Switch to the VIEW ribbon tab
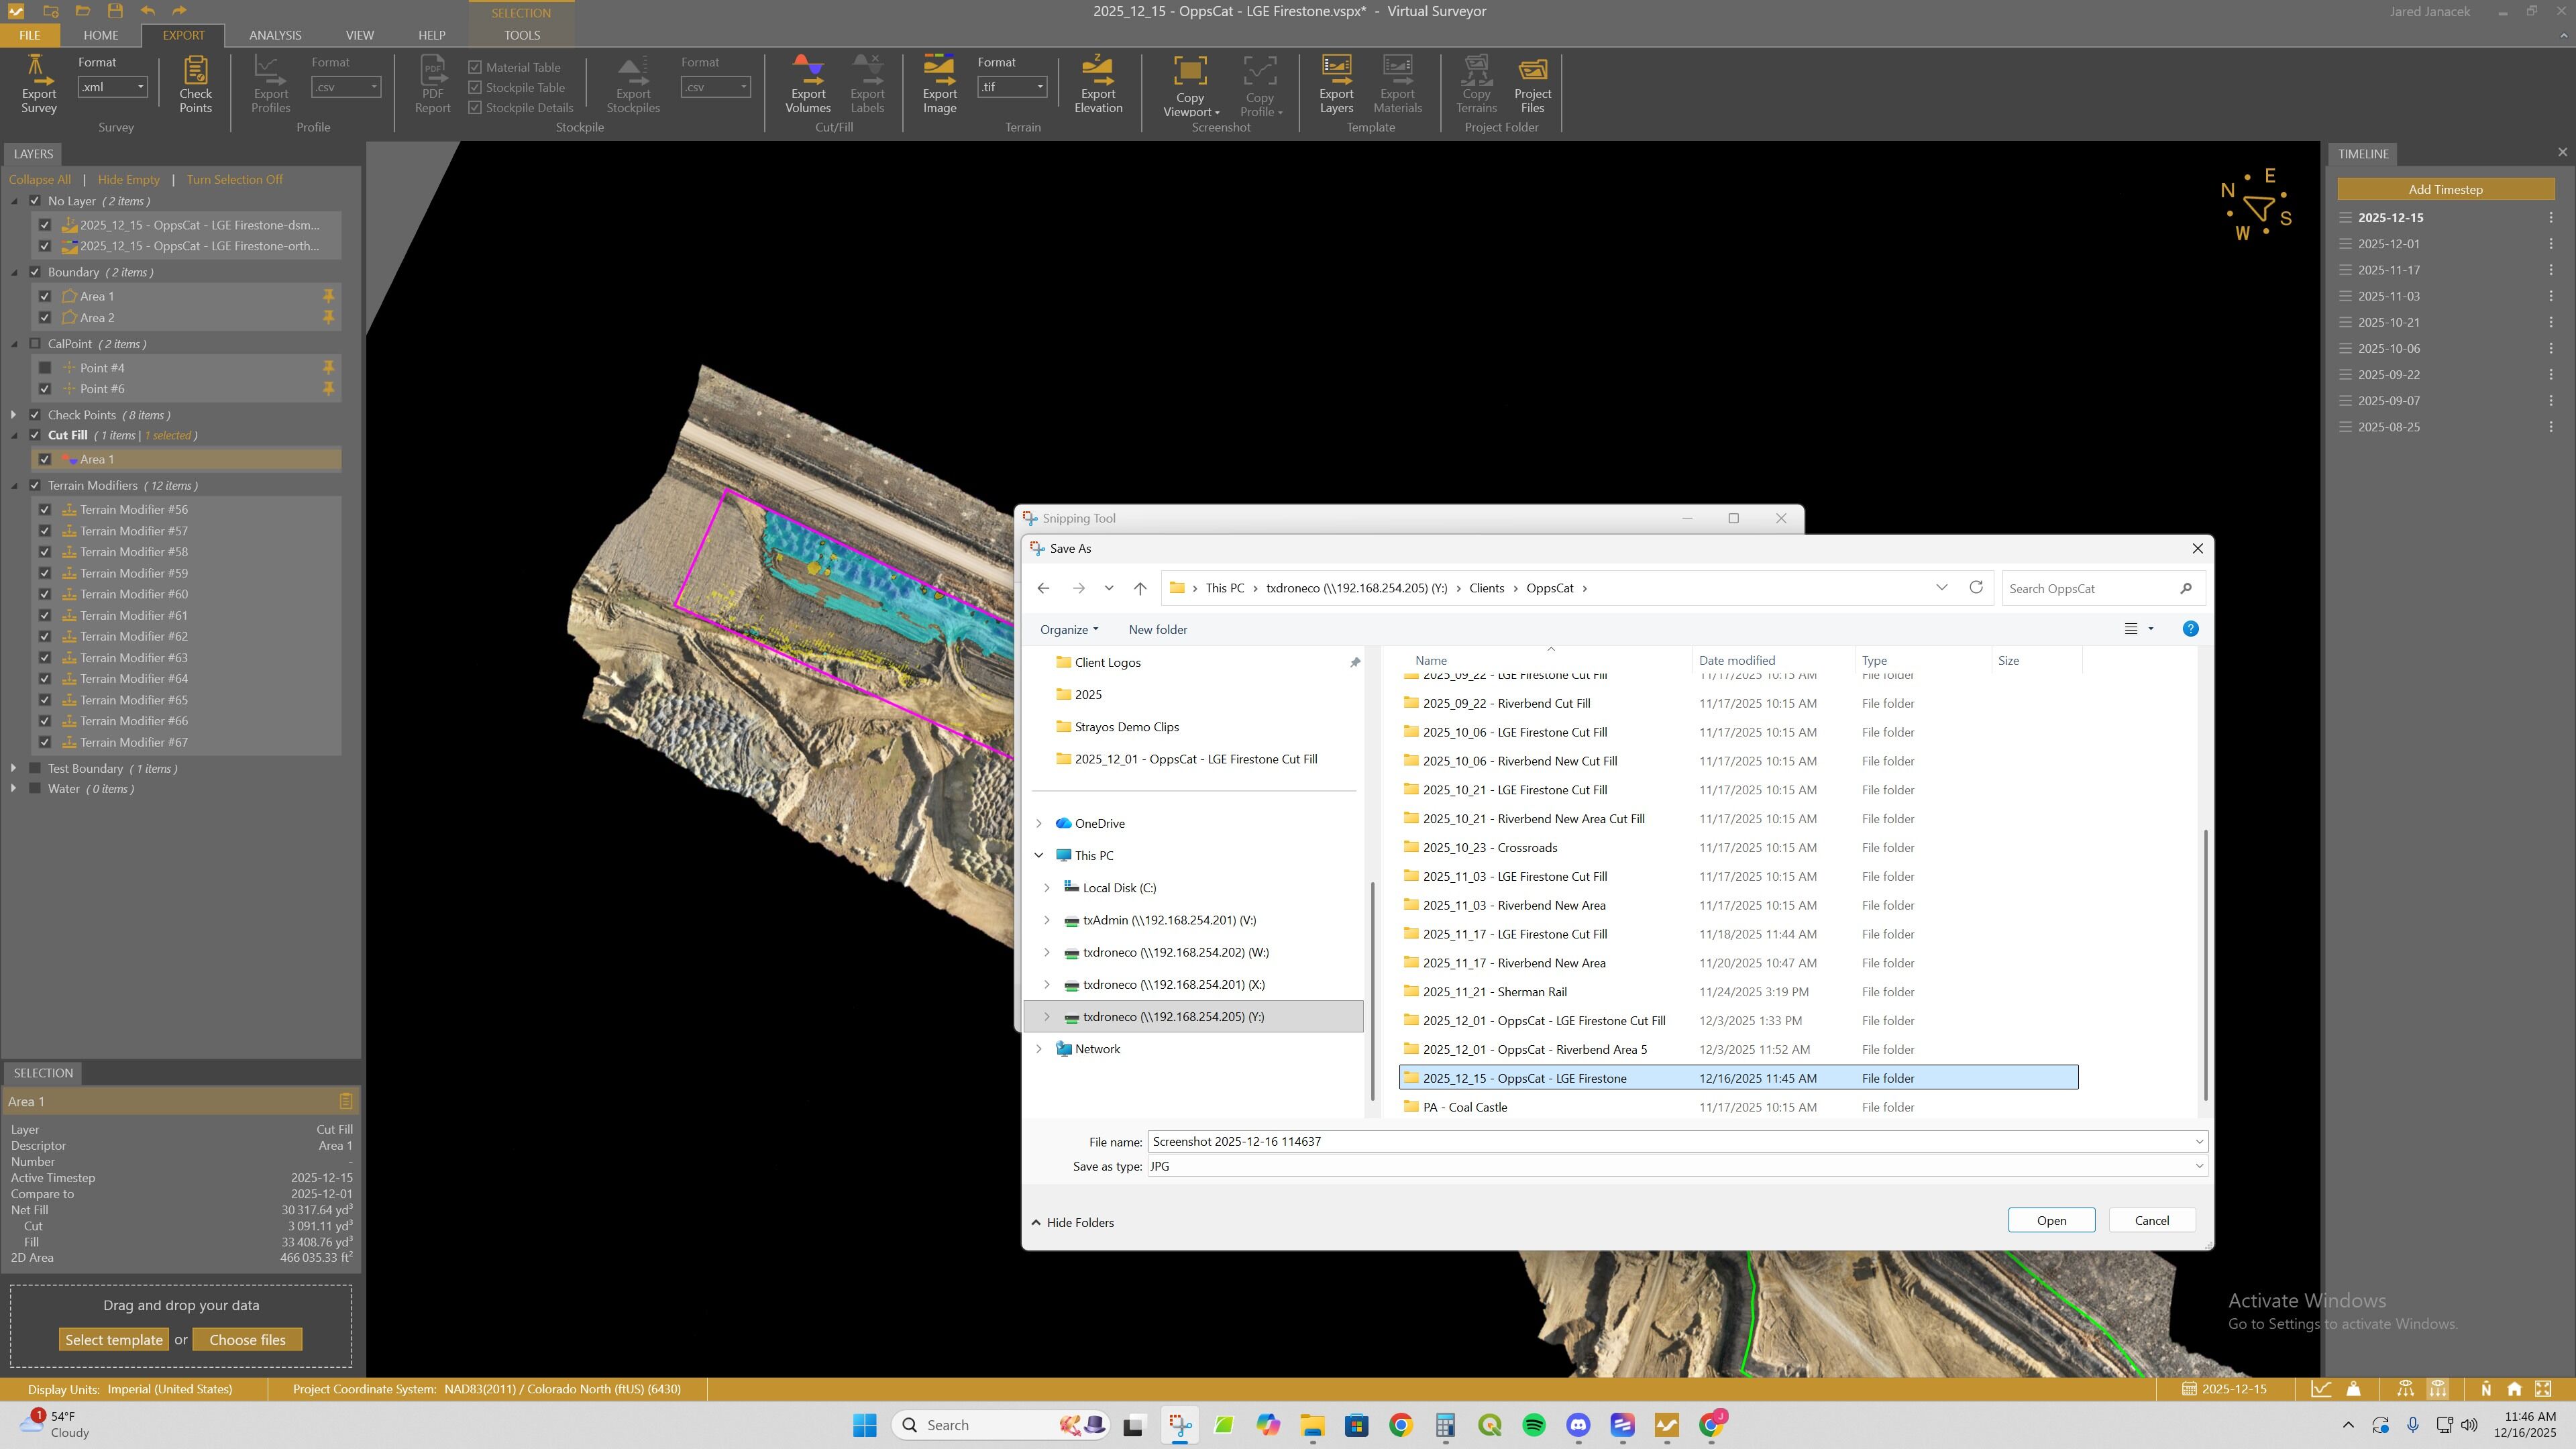2576x1449 pixels. tap(359, 35)
